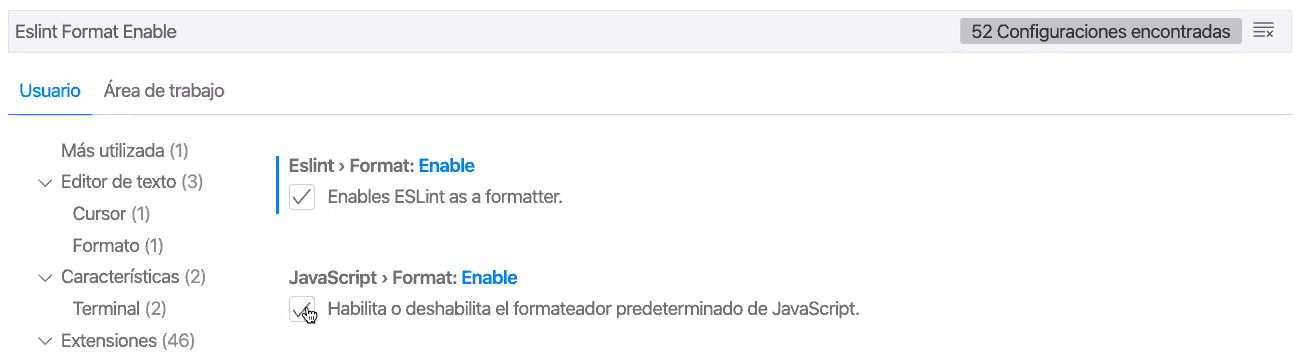Click the Enables ESLint as a formatter description
Viewport: 1305px width, 362px height.
tap(445, 197)
